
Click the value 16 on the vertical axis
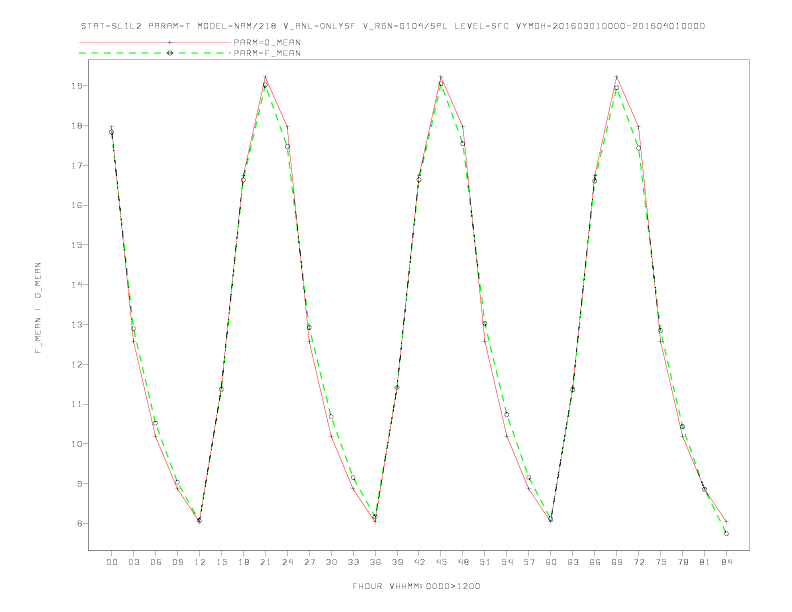pos(76,206)
